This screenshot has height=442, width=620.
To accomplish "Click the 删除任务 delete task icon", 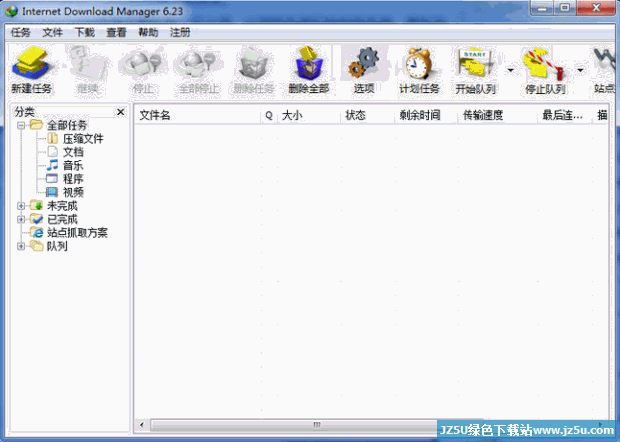I will (253, 70).
